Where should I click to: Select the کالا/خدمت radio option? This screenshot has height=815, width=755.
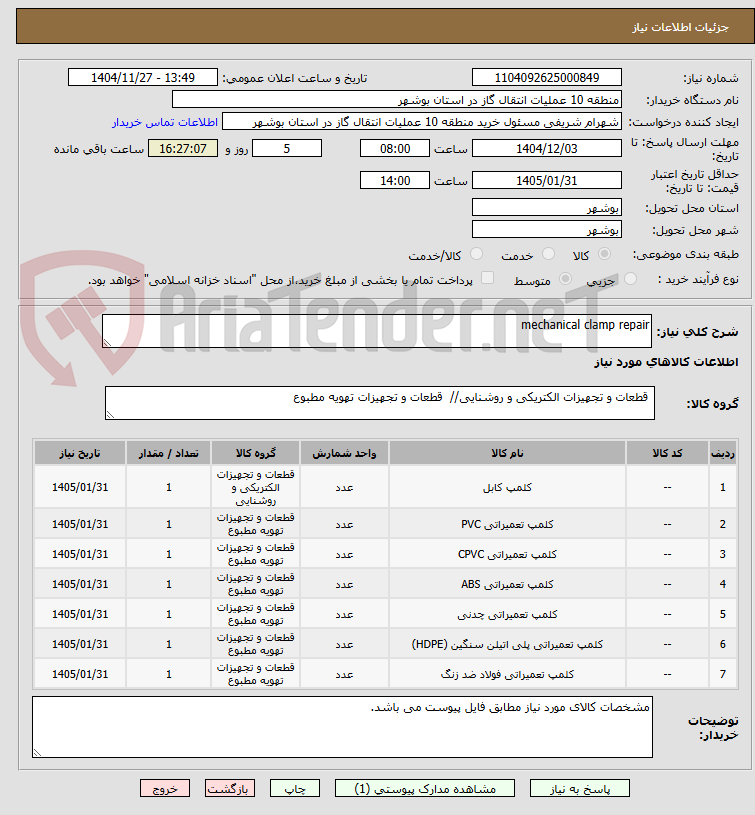(x=476, y=254)
